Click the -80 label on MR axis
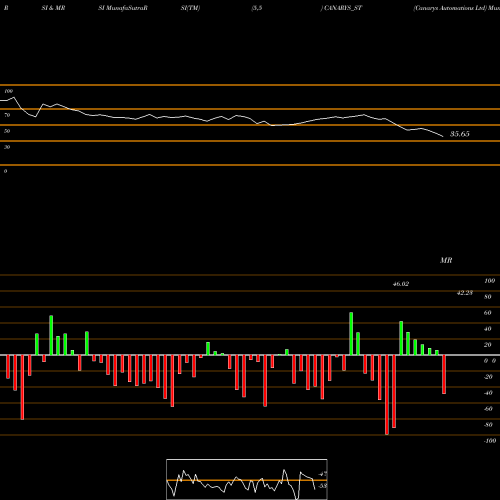This screenshot has height=500, width=500. tap(488, 425)
